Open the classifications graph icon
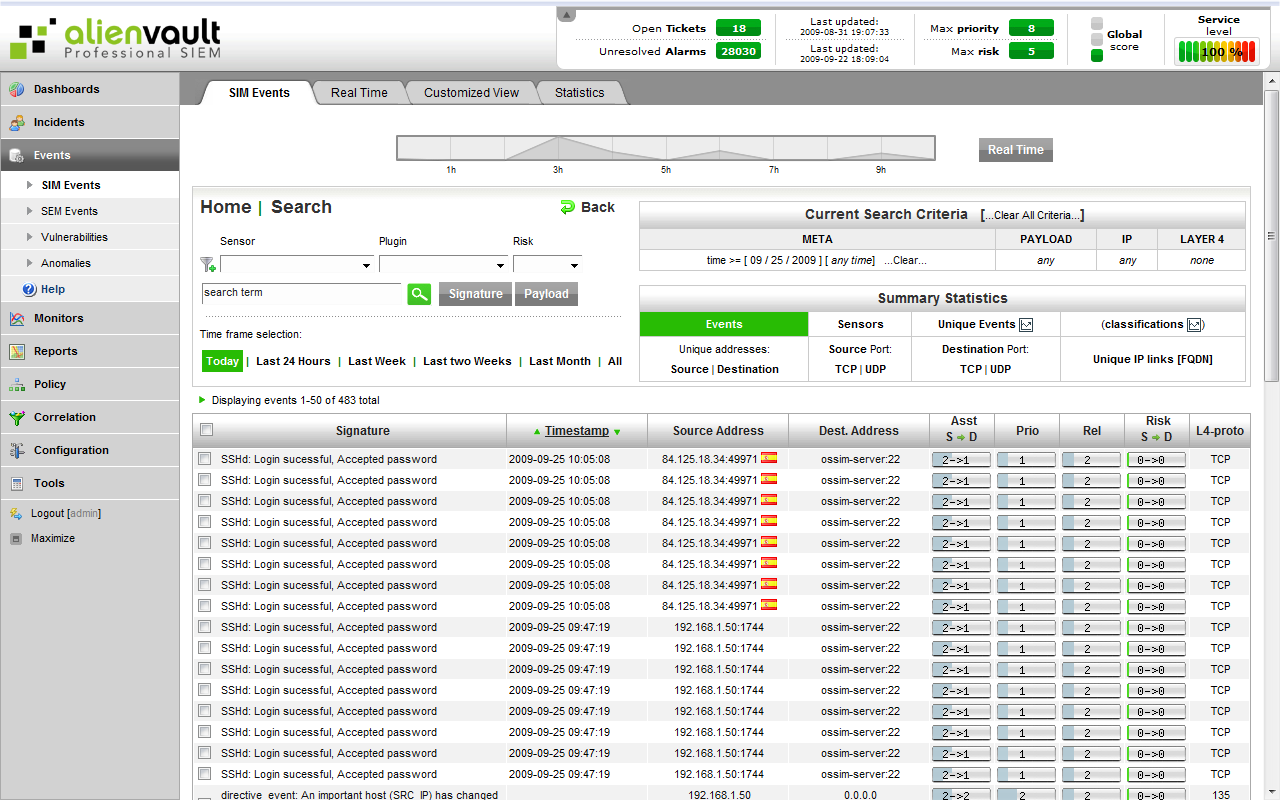 (1196, 324)
